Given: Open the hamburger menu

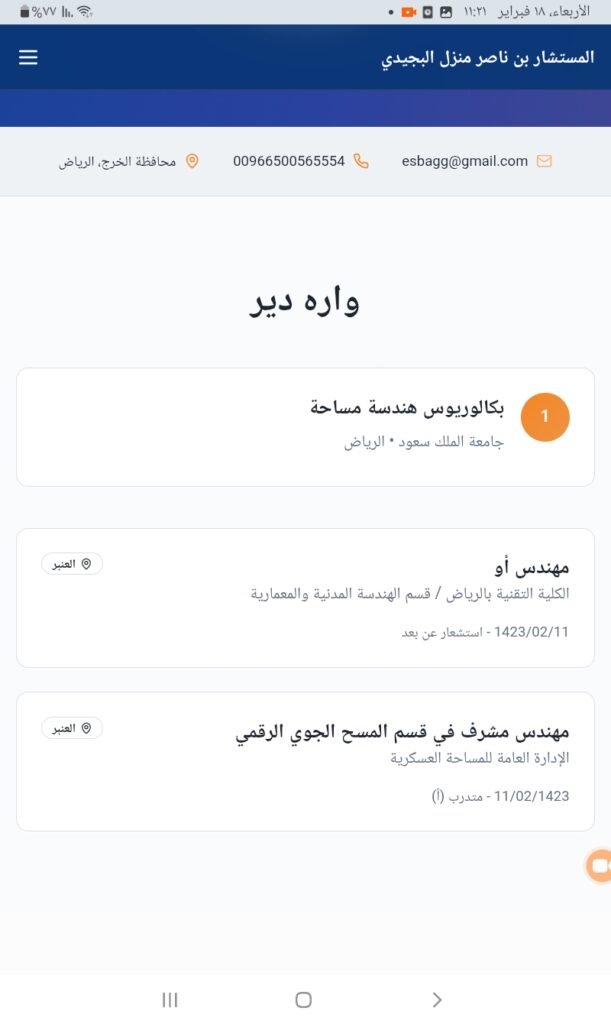Looking at the screenshot, I should 28,57.
